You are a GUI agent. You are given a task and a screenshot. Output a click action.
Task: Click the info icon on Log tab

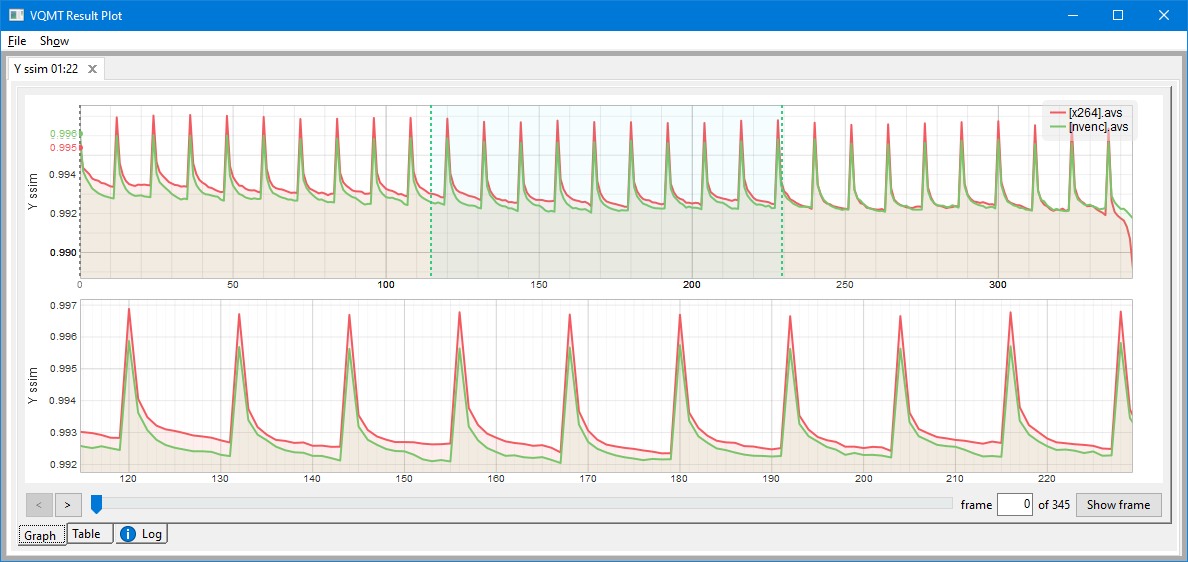pyautogui.click(x=128, y=534)
